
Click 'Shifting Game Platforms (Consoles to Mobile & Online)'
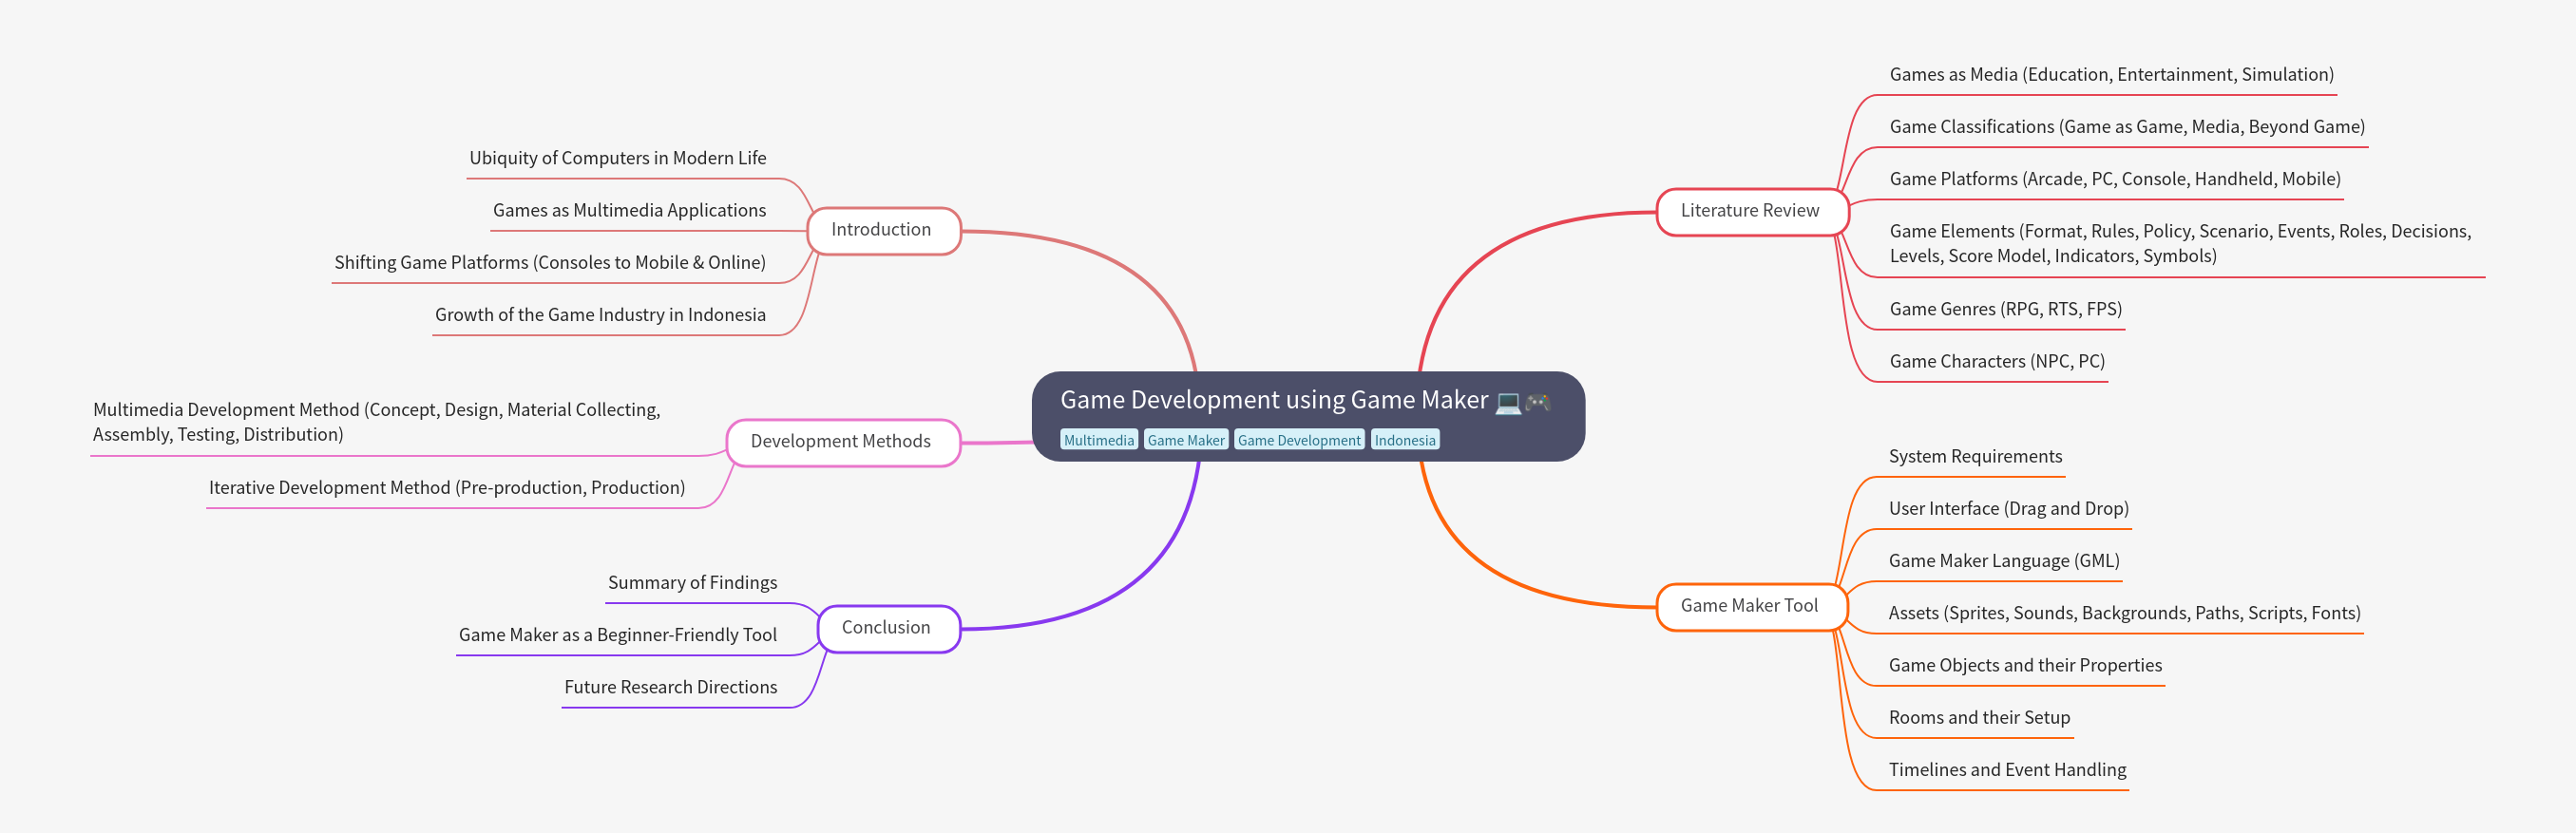tap(550, 262)
